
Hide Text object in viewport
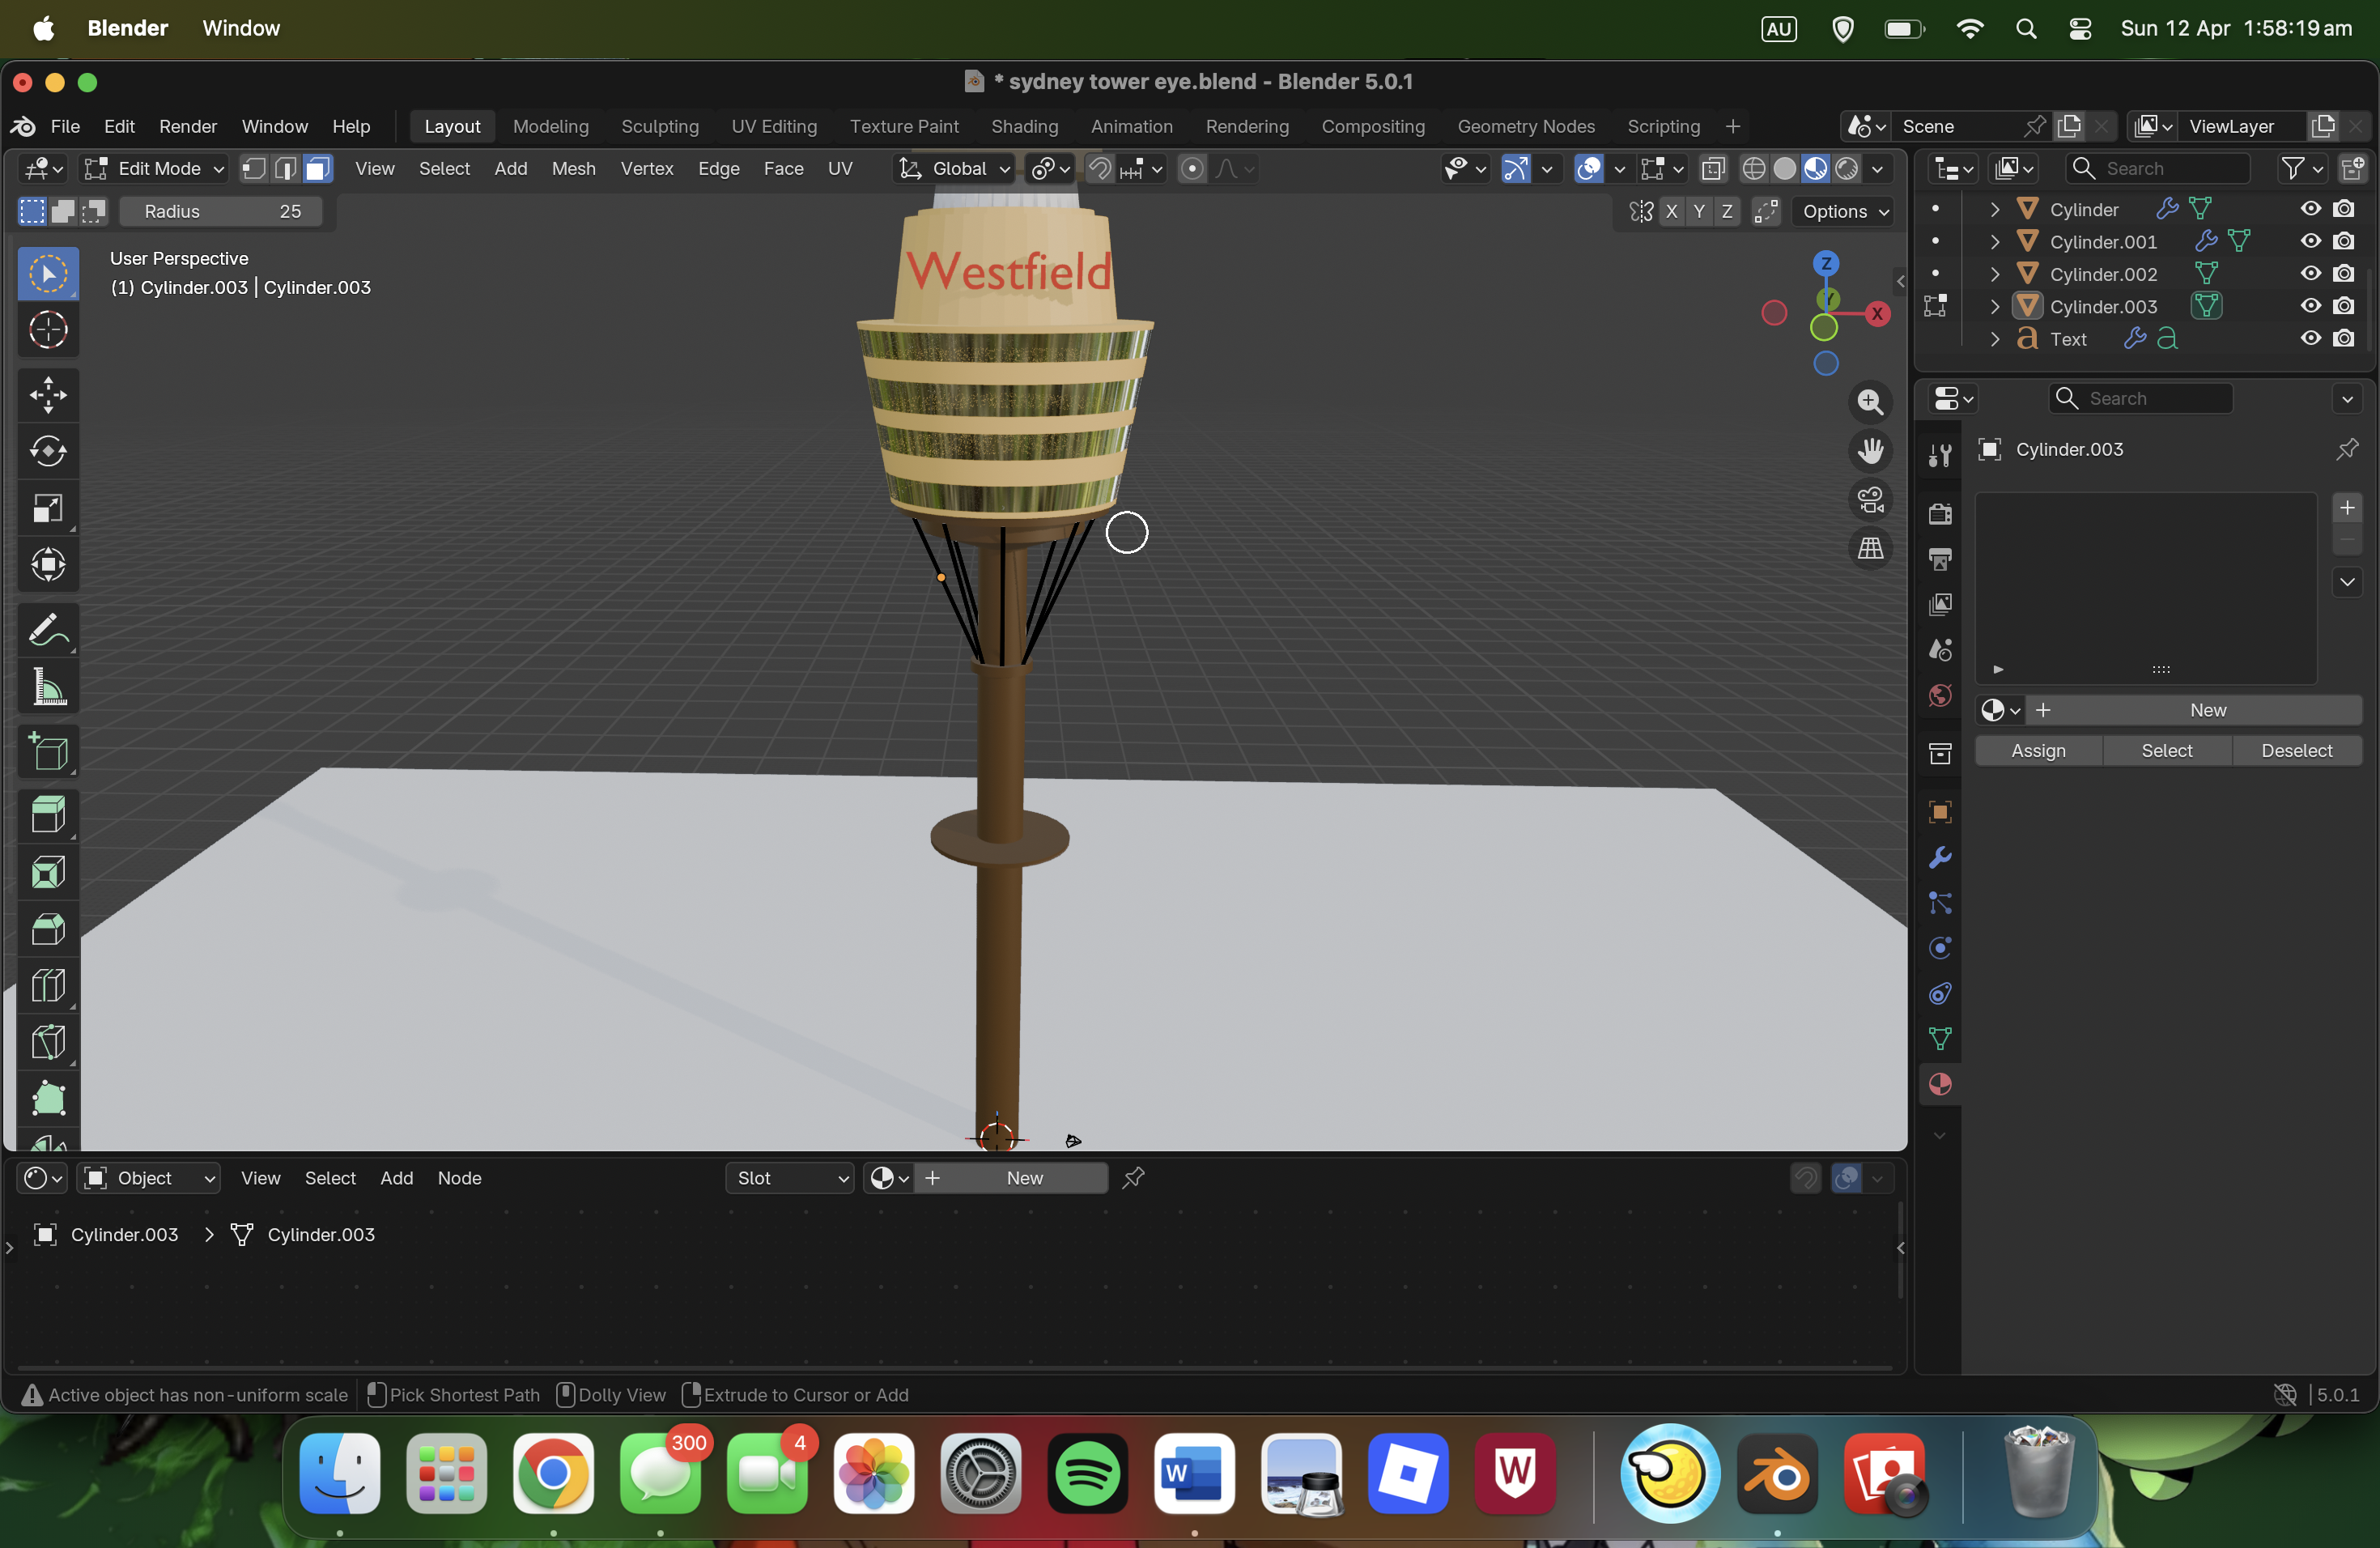[x=2310, y=339]
